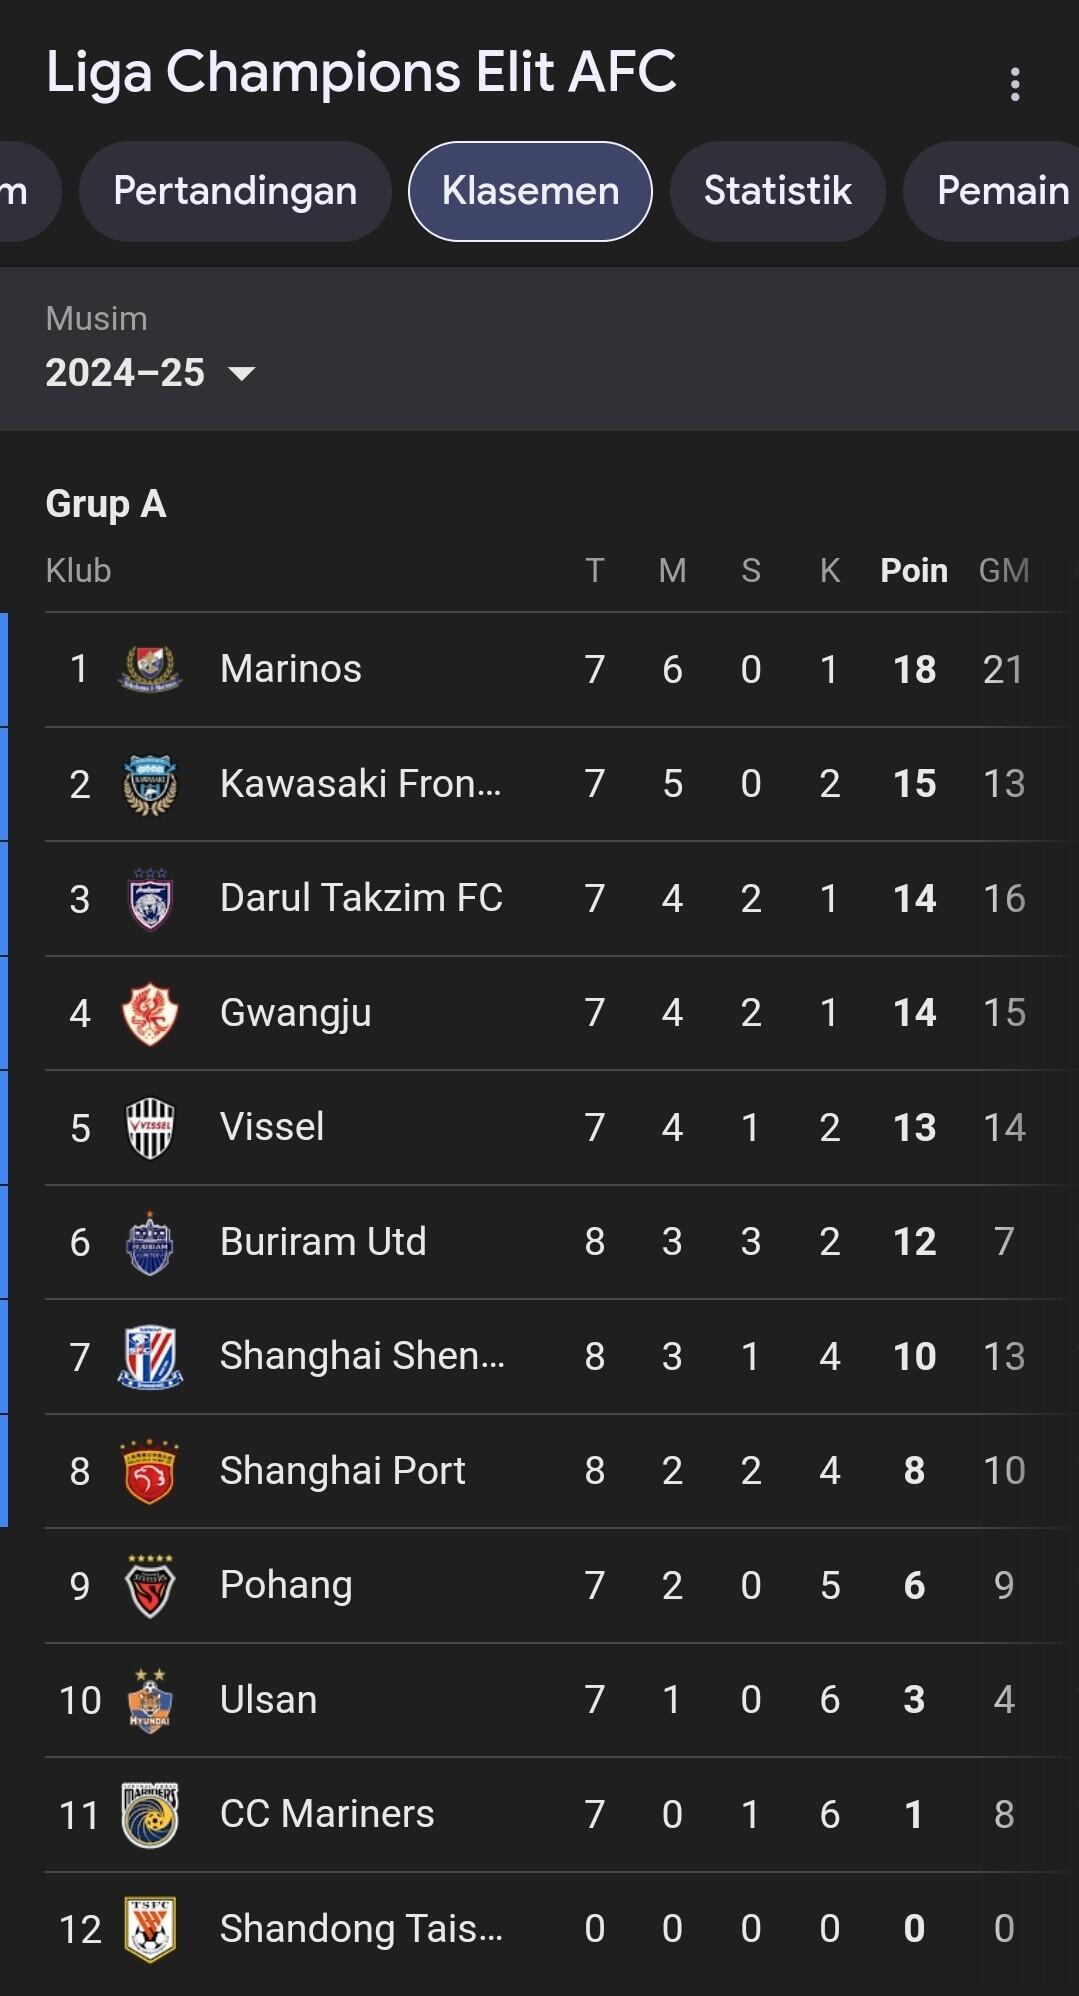The width and height of the screenshot is (1079, 1996).
Task: Click the Poin column header
Action: (913, 570)
